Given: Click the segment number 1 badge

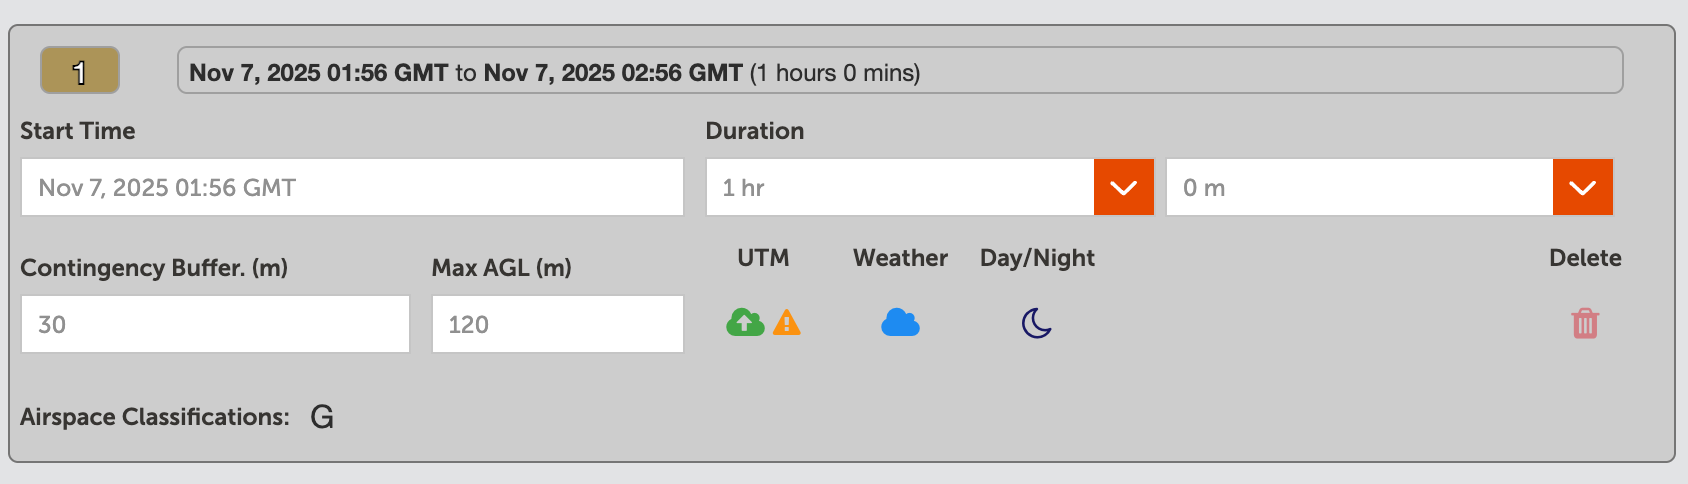Looking at the screenshot, I should 80,70.
